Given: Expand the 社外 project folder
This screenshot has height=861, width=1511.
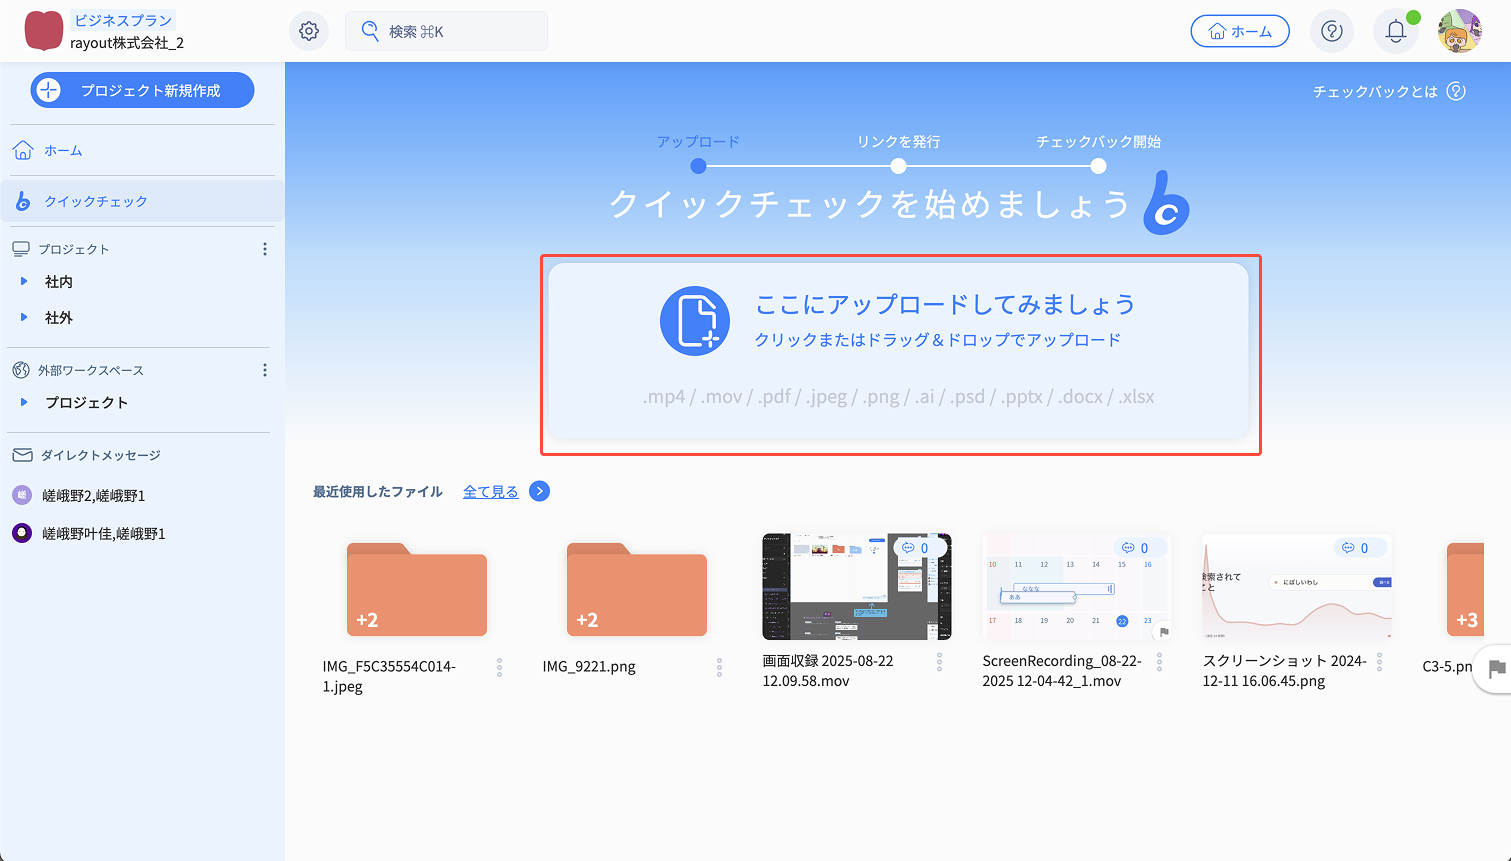Looking at the screenshot, I should point(24,318).
